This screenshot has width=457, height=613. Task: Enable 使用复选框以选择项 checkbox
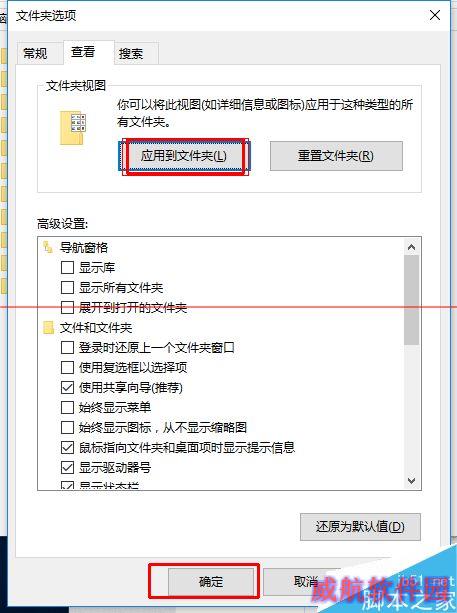[x=67, y=367]
